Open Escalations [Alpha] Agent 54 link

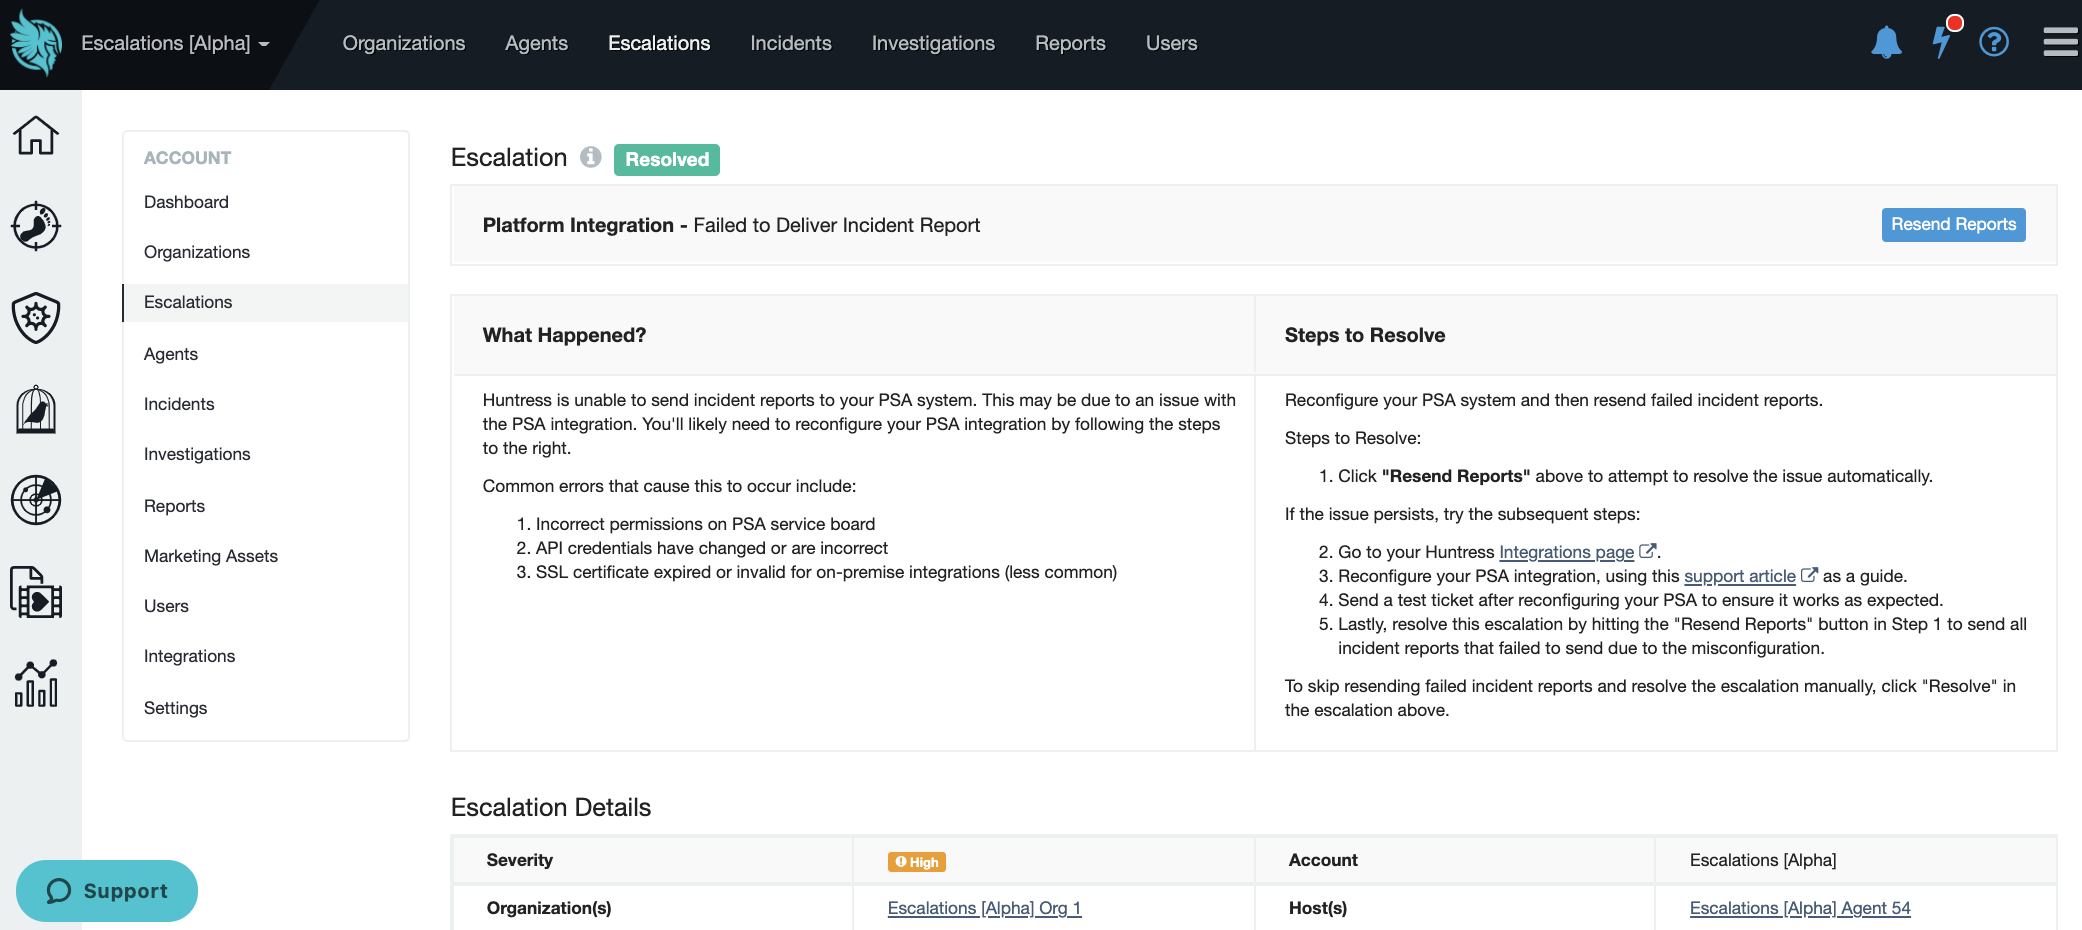coord(1800,908)
